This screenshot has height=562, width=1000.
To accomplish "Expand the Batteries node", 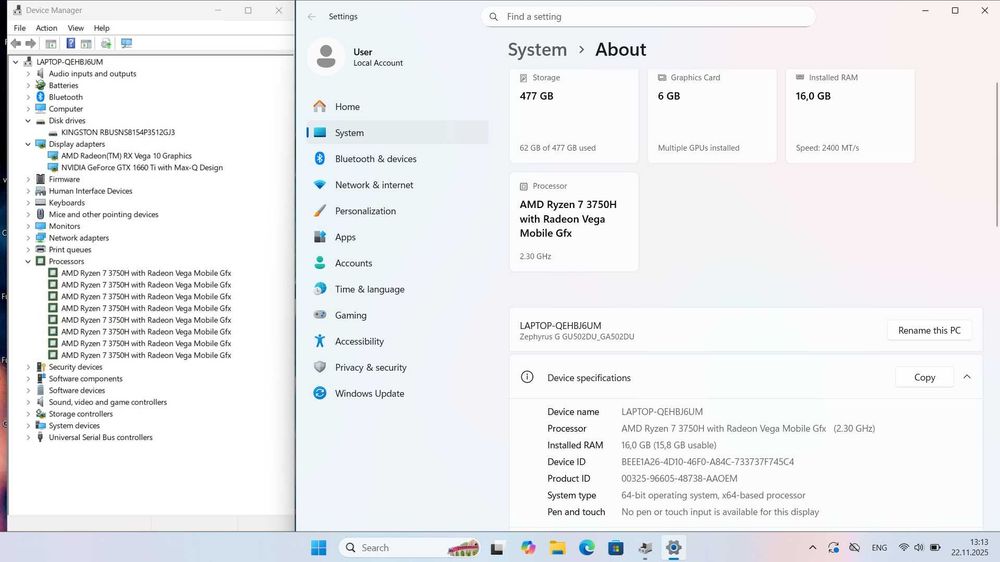I will coord(28,85).
